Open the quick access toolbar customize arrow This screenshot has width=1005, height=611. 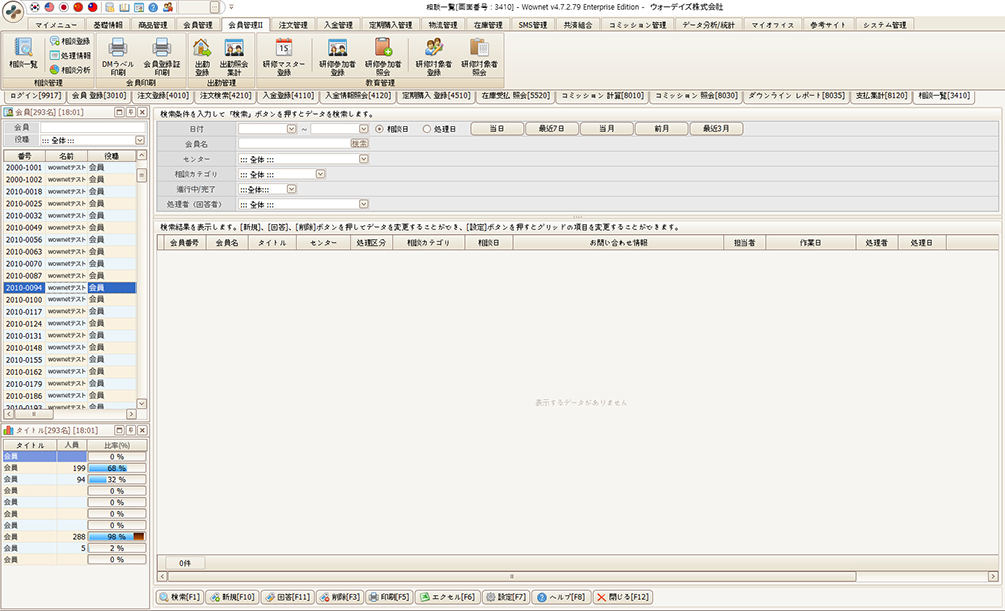(231, 7)
